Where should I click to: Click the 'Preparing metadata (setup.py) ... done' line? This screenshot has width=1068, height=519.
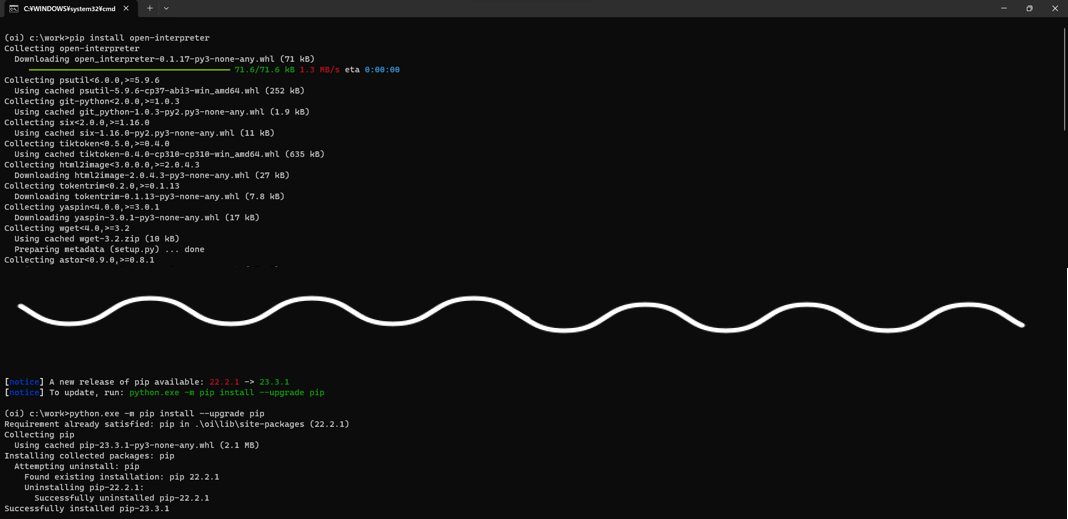[109, 249]
